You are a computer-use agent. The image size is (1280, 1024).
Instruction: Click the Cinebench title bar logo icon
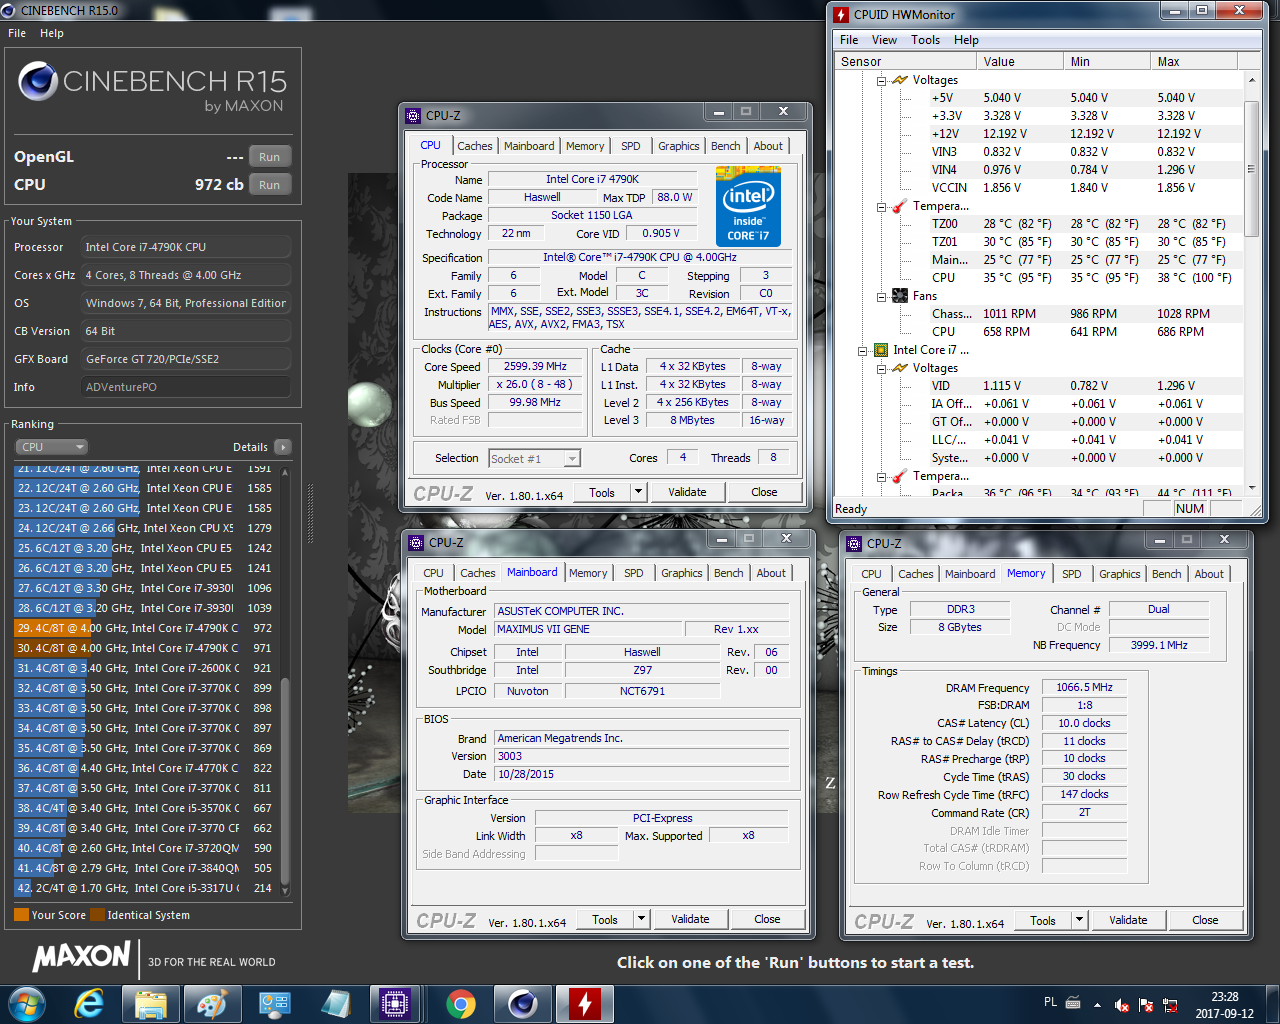(x=9, y=10)
